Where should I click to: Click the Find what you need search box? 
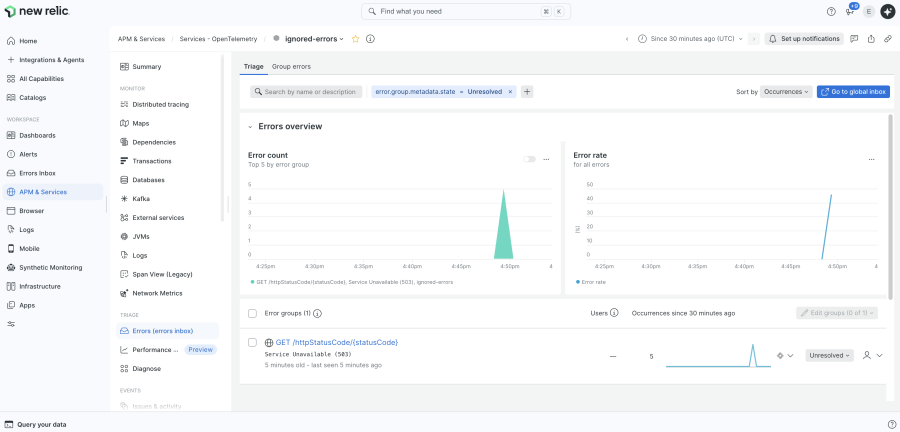tap(465, 11)
